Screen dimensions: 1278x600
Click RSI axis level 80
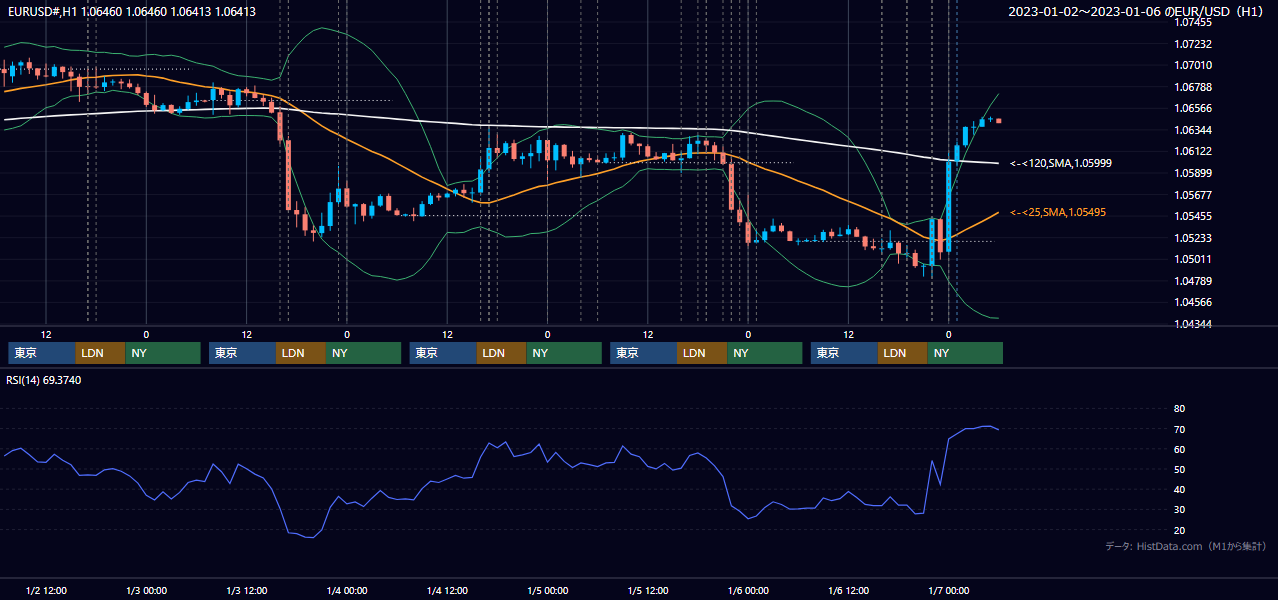1179,409
